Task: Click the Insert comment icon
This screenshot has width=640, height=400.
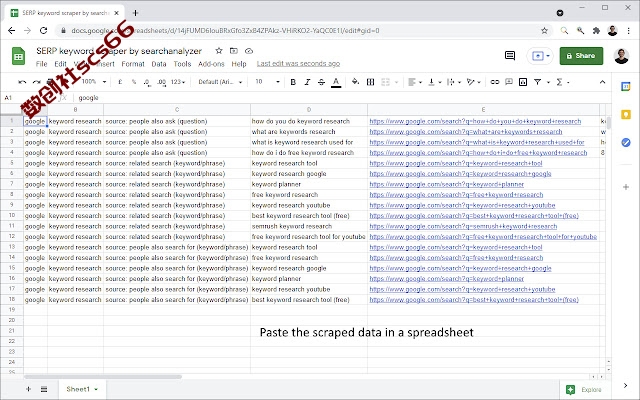Action: tap(509, 82)
